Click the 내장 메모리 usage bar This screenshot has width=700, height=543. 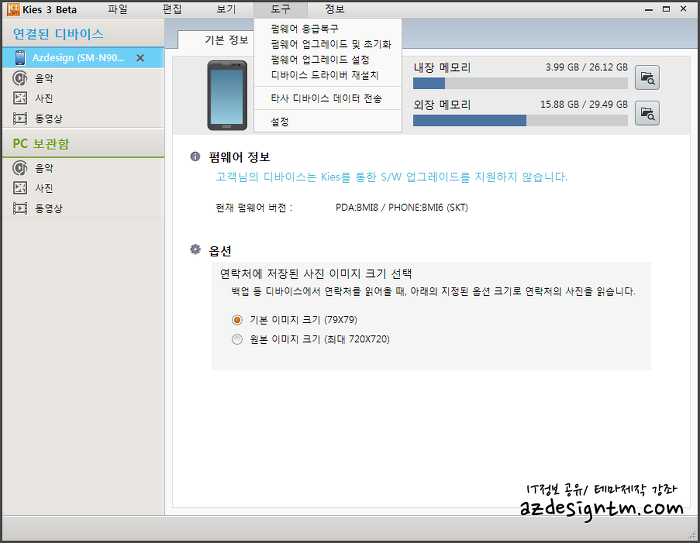(520, 83)
